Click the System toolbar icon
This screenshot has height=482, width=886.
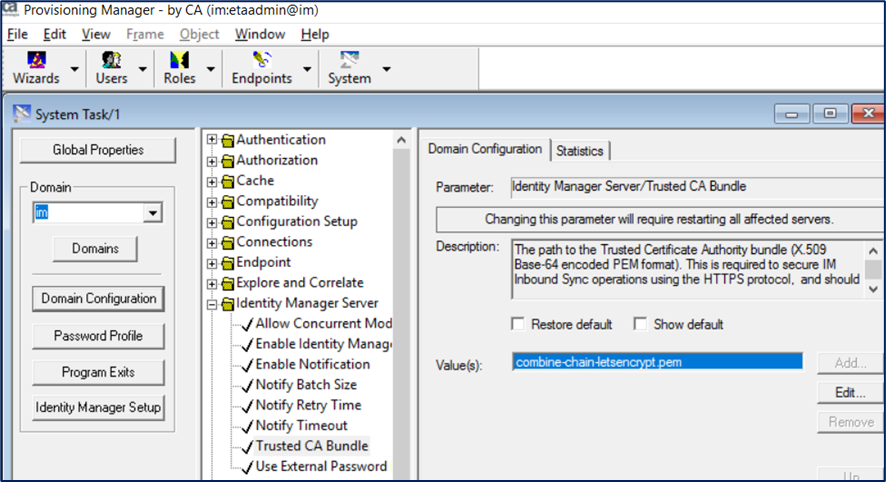point(349,61)
